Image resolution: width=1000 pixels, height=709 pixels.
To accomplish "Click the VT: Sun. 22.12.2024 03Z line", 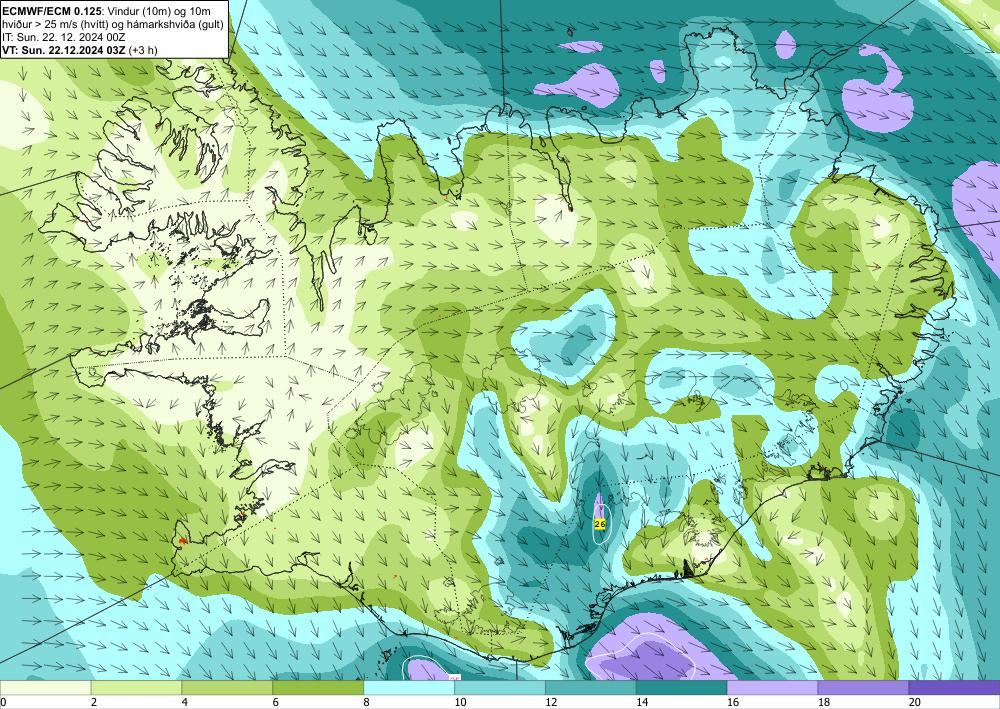I will 64,50.
